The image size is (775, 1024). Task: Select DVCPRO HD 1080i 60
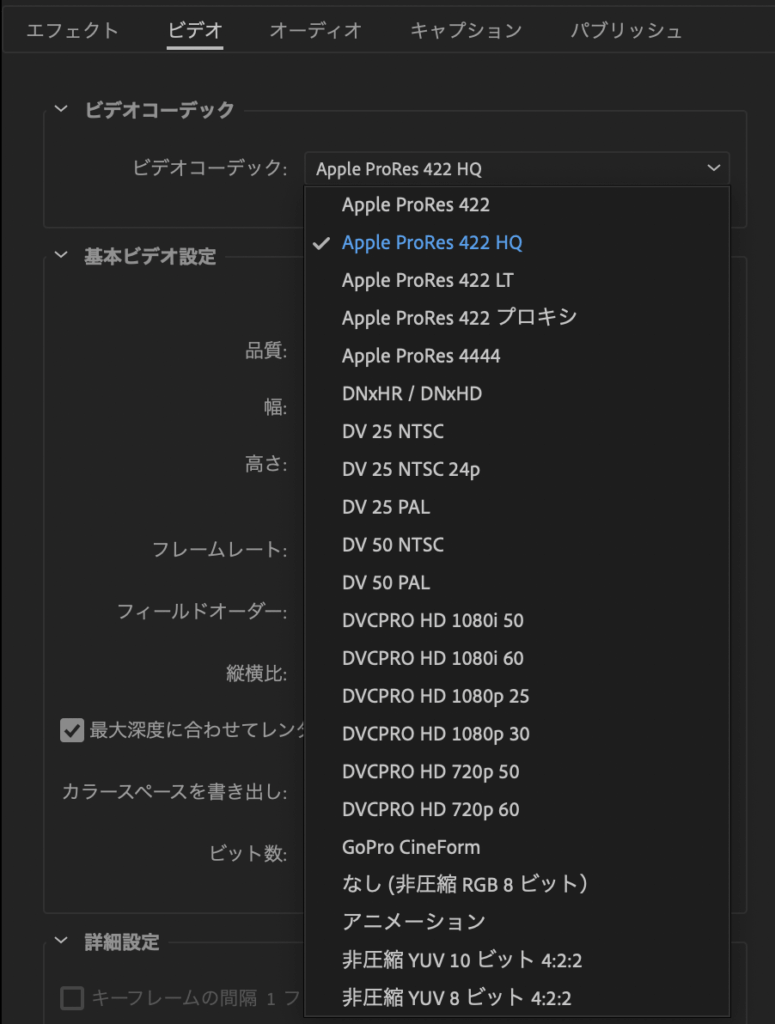pyautogui.click(x=517, y=658)
